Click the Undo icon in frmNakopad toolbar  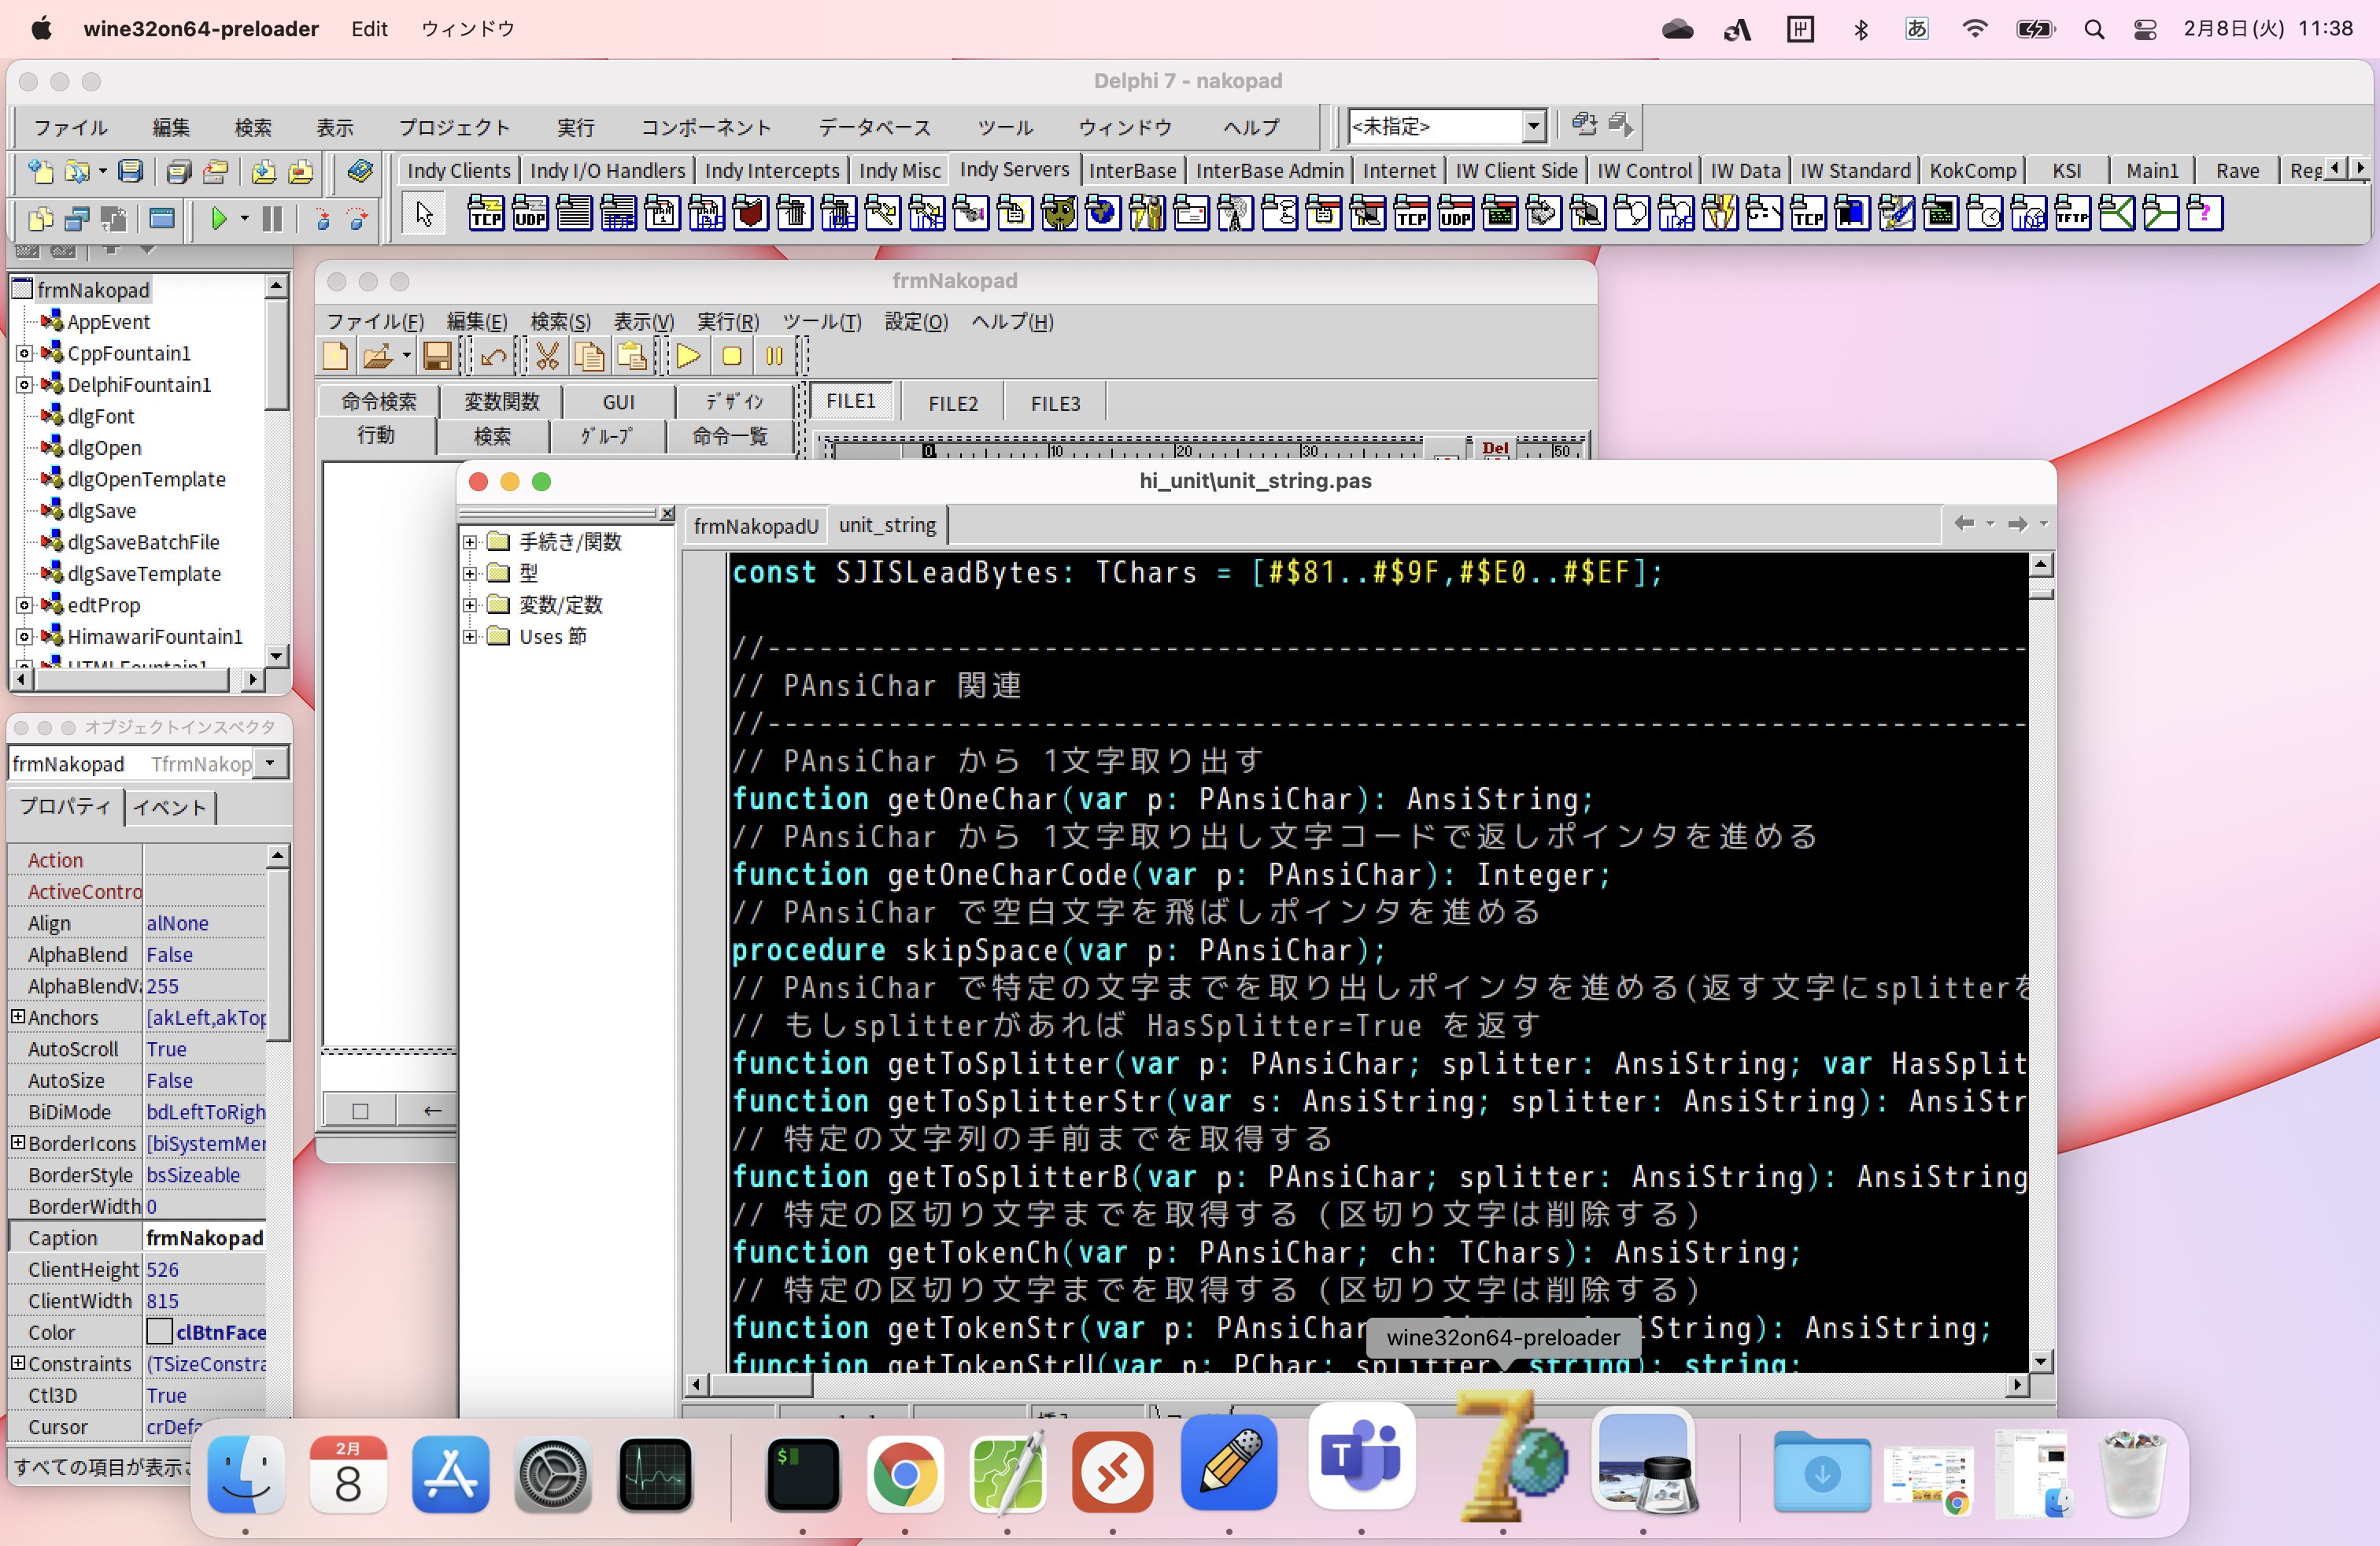(x=493, y=356)
